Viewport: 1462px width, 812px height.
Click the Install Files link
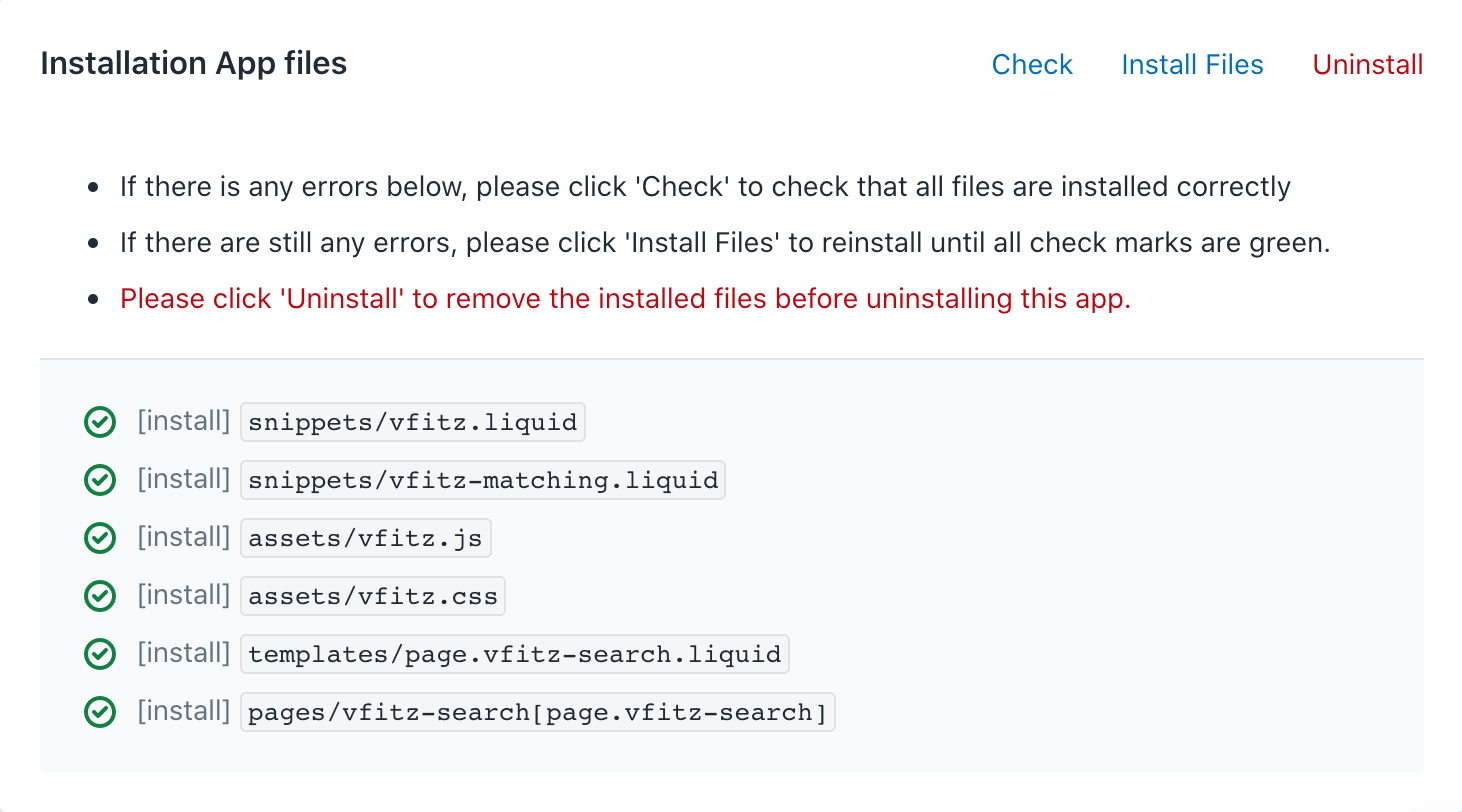click(x=1192, y=65)
